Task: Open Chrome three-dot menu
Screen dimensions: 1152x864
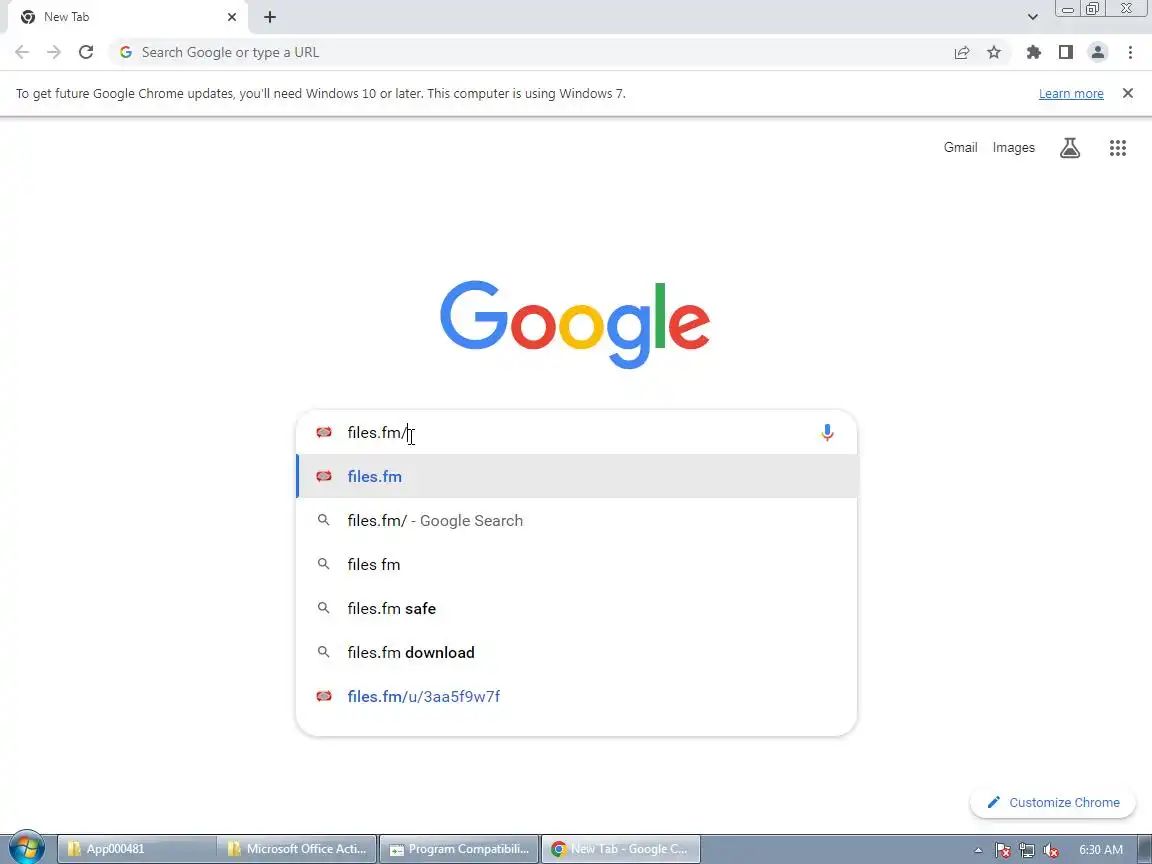Action: [x=1130, y=52]
